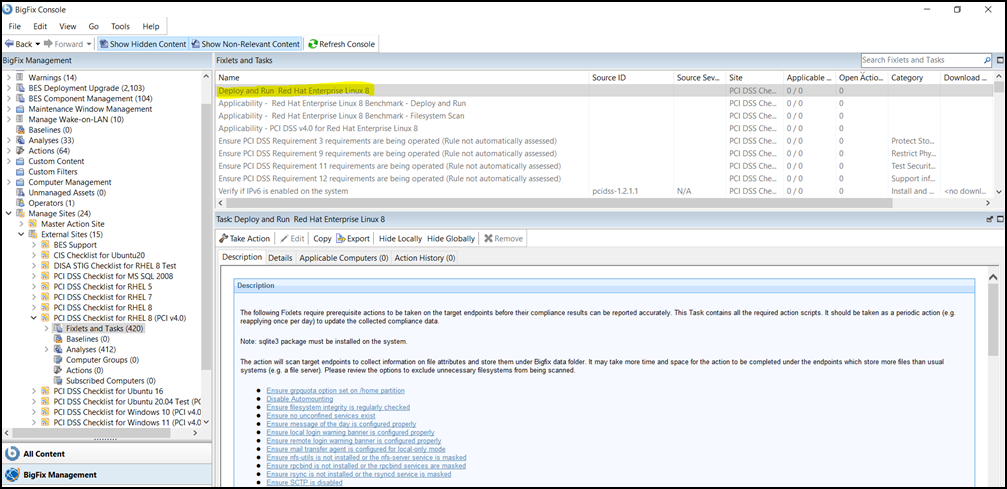1007x489 pixels.
Task: Expand the Master Action Site node
Action: pos(21,224)
